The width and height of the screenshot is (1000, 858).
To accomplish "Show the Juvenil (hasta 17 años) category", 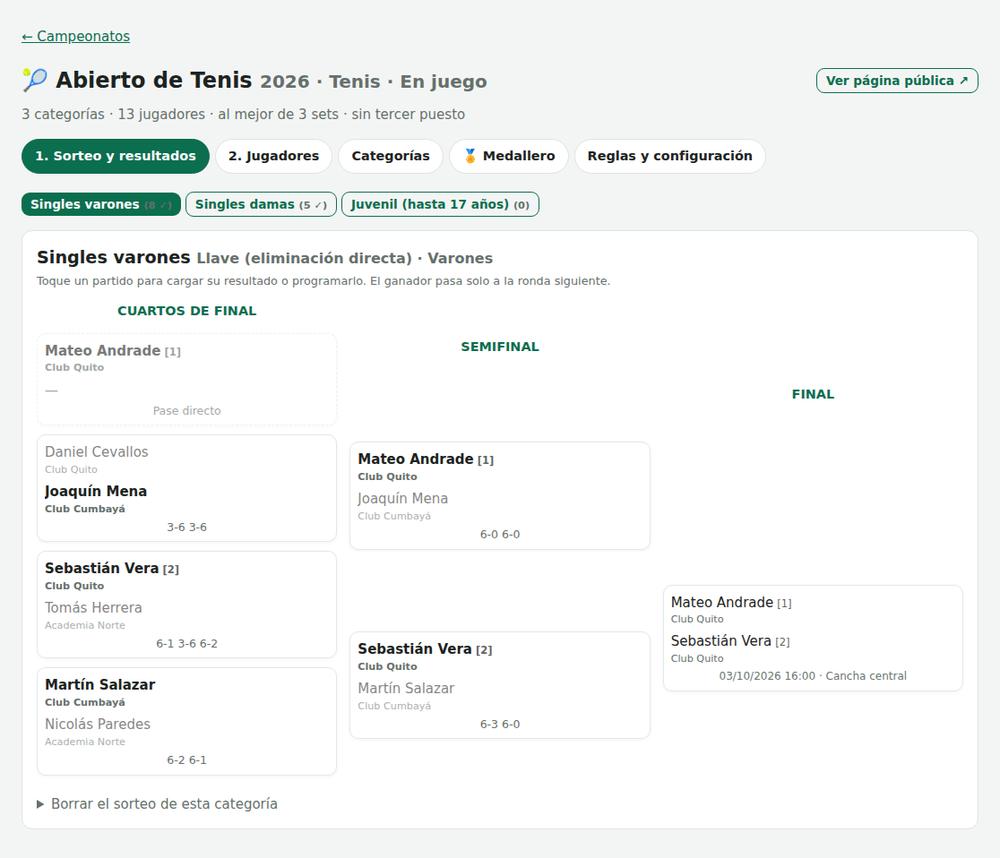I will pos(440,204).
